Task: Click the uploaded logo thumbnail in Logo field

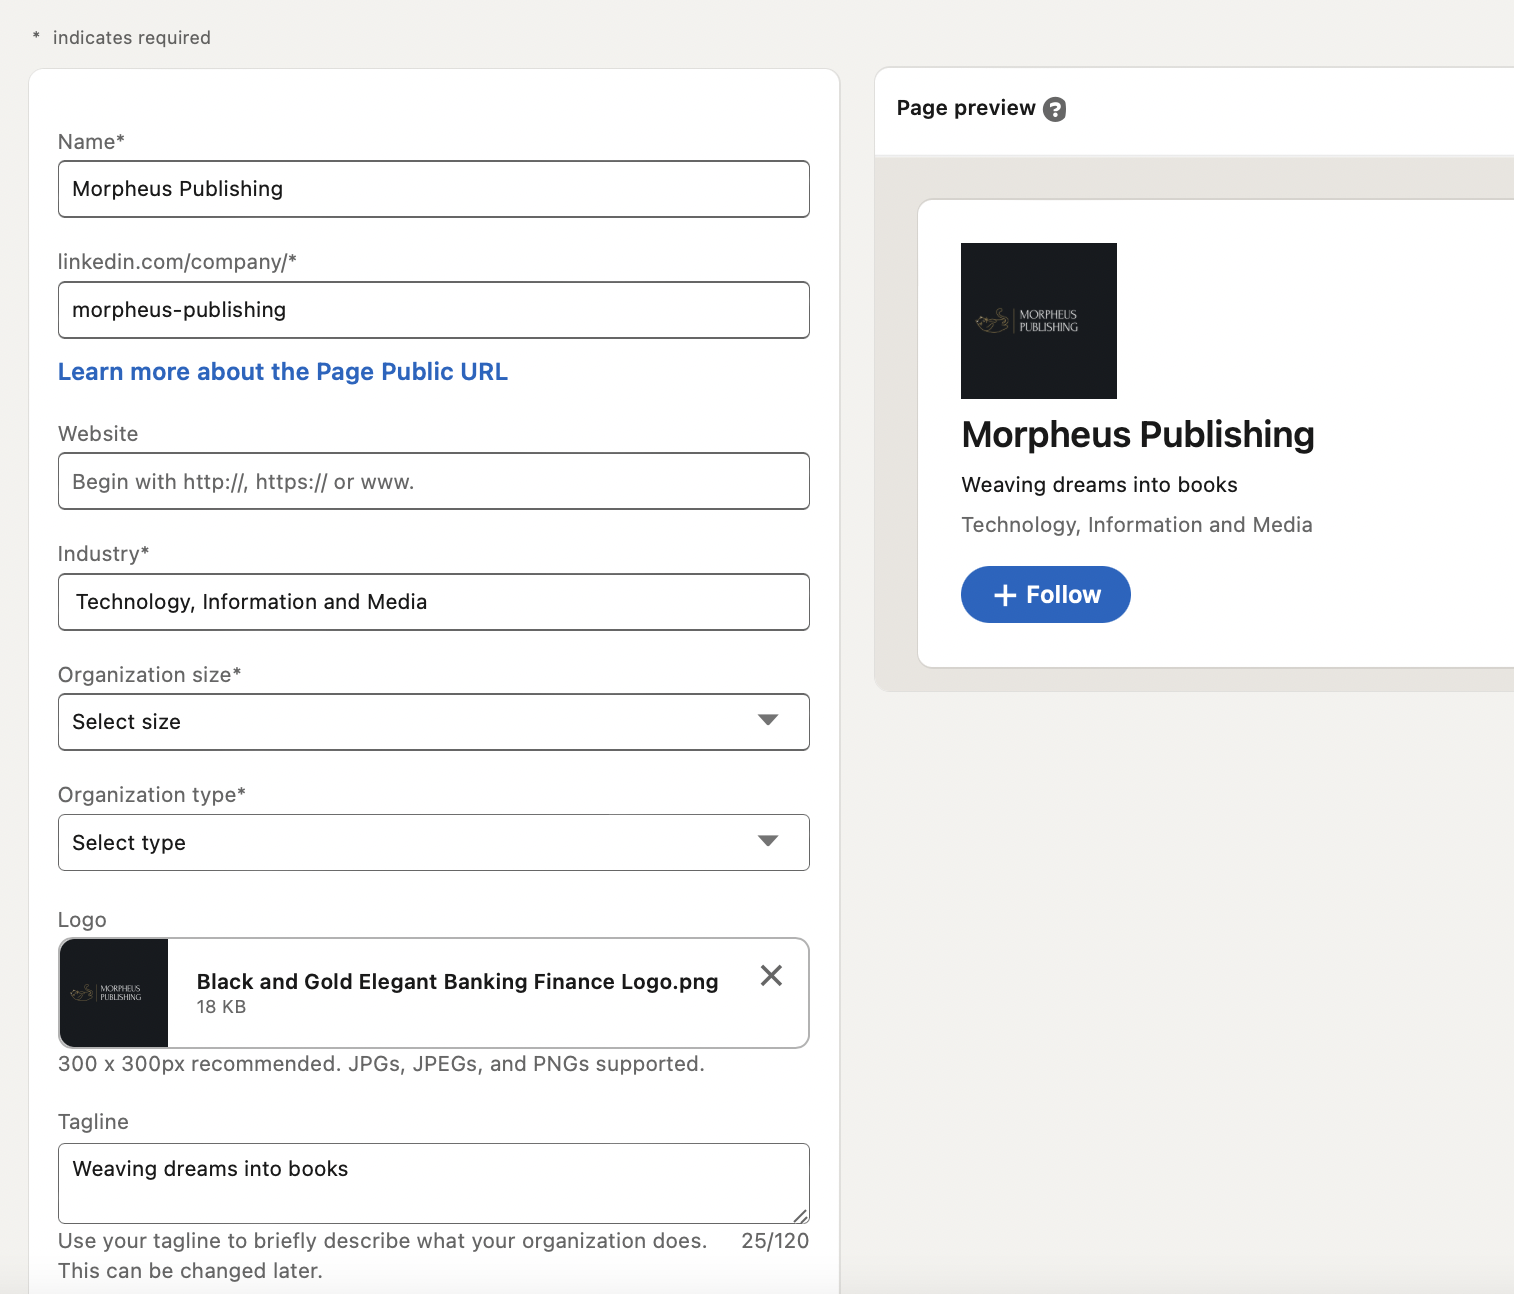Action: coord(114,993)
